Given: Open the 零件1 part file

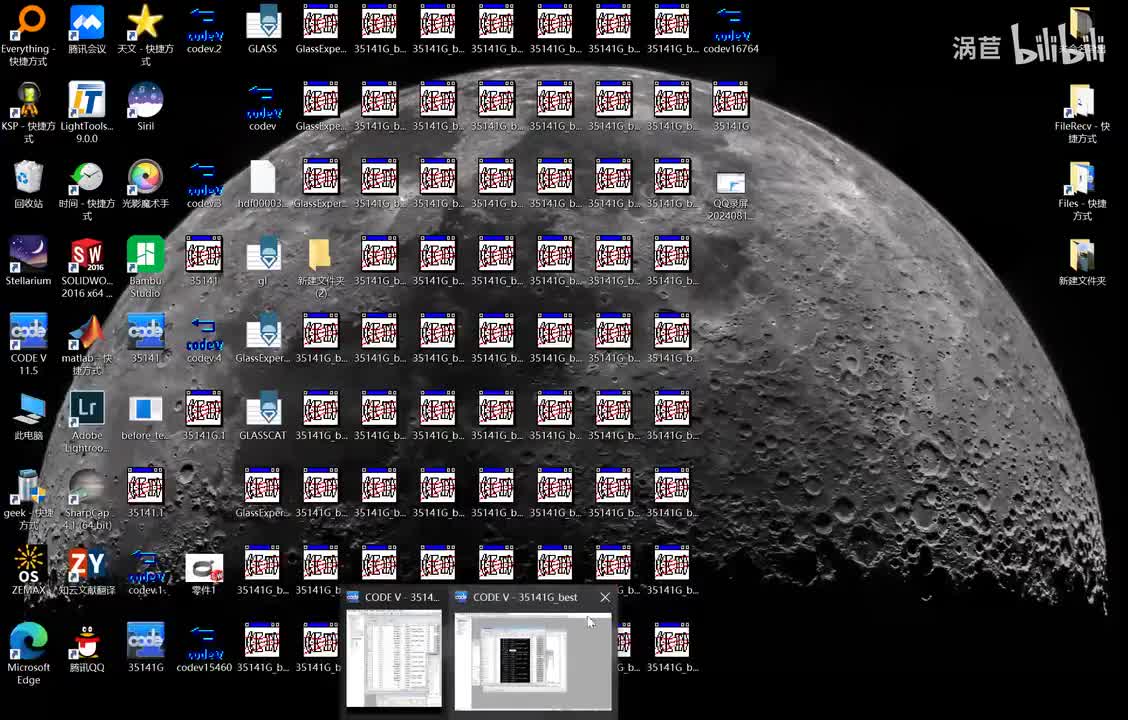Looking at the screenshot, I should coord(204,573).
